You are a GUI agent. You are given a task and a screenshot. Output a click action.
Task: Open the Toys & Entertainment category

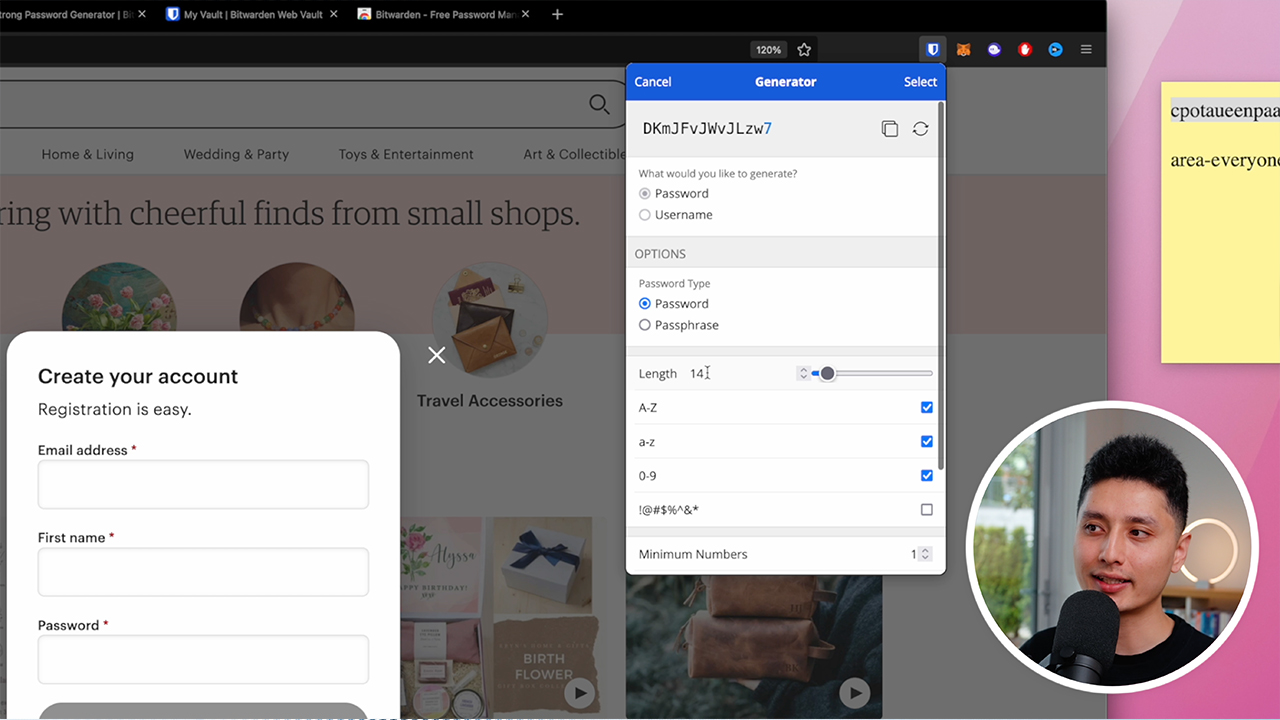pos(406,154)
